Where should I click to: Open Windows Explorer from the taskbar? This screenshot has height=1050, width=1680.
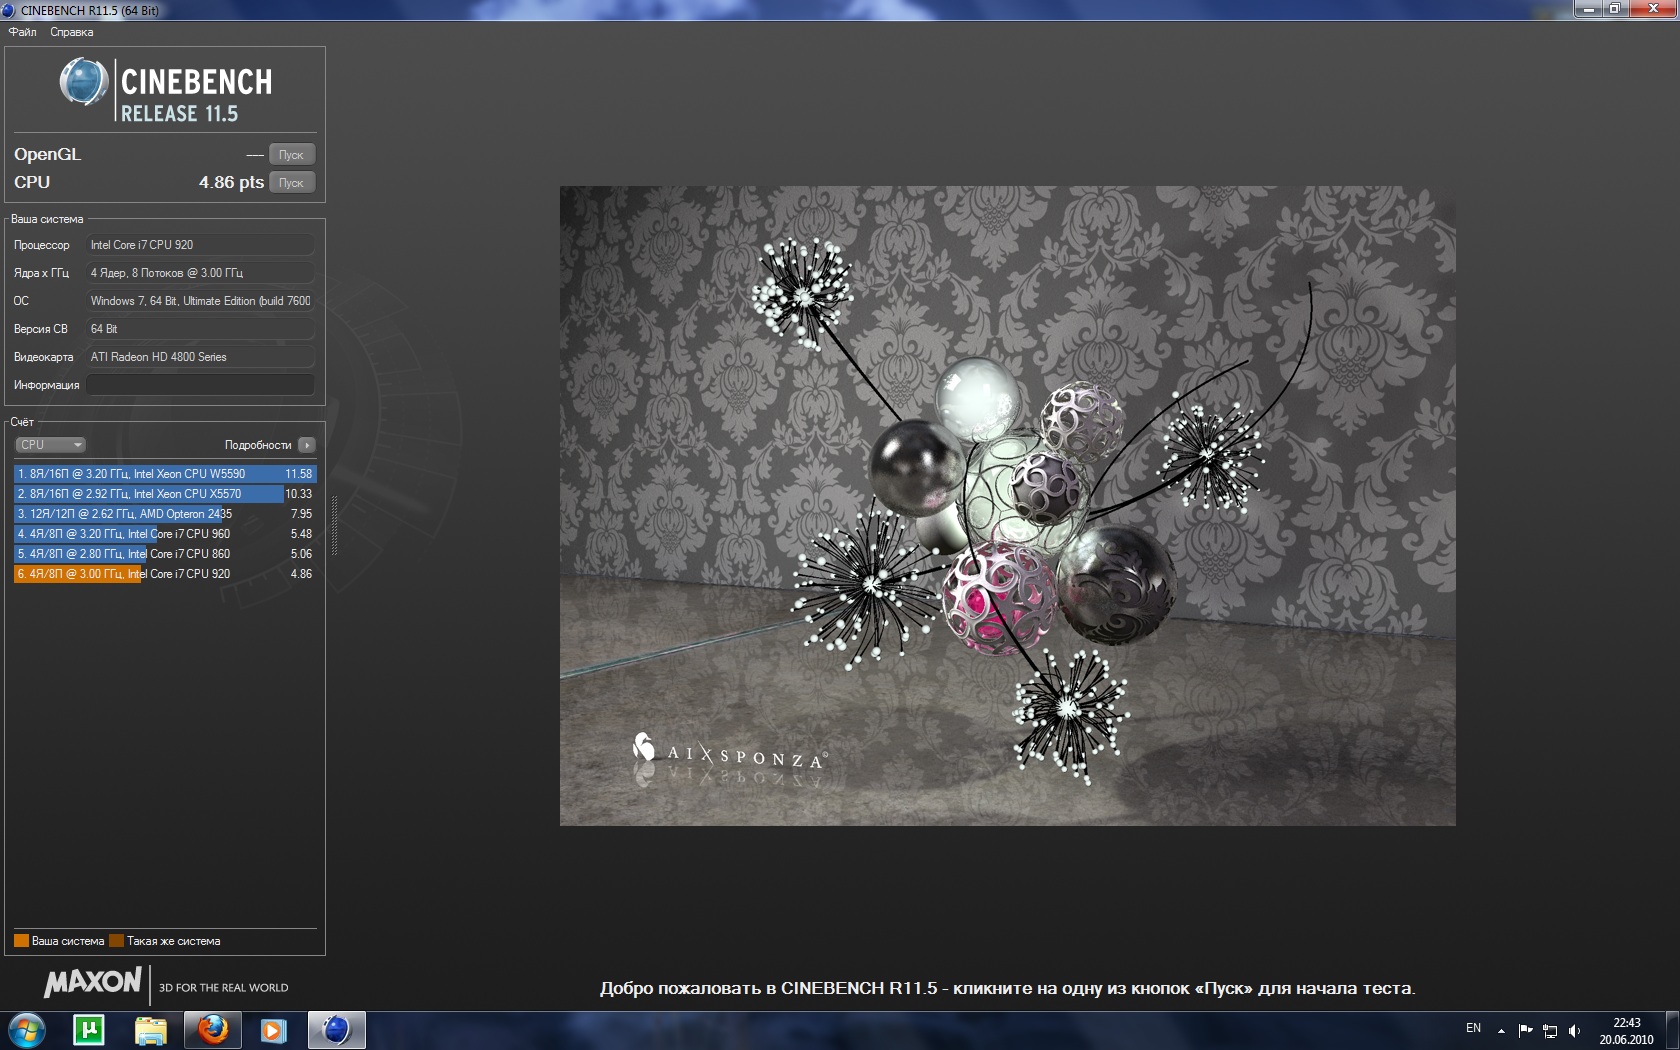(x=151, y=1030)
